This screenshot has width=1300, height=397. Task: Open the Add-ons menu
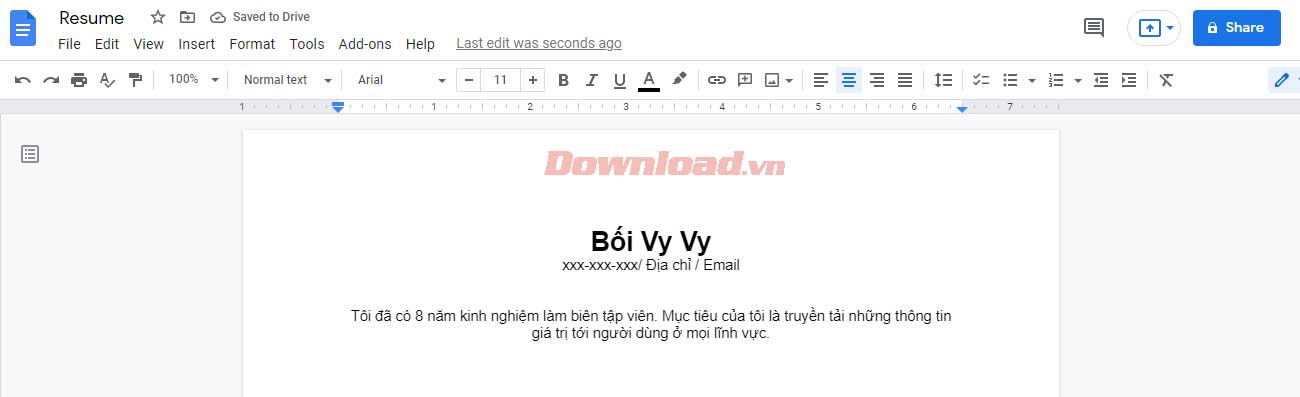[365, 44]
